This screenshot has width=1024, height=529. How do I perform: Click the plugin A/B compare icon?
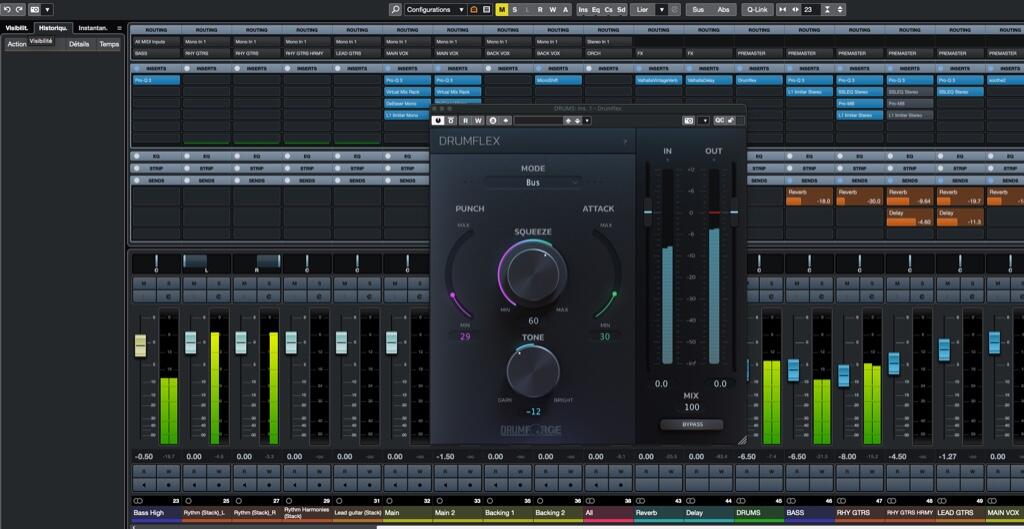pos(492,120)
